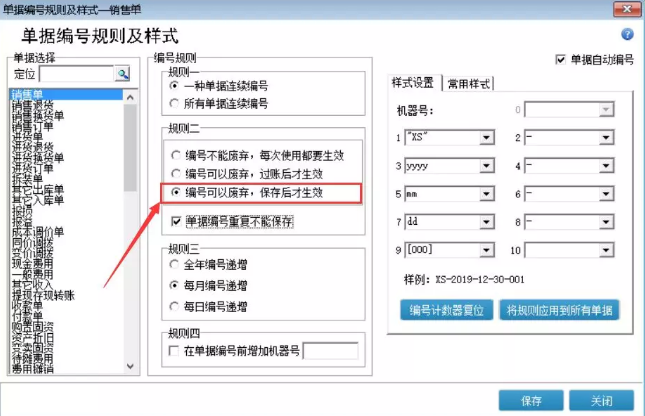Click the 关闭 button
Viewport: 645px width, 416px height.
tap(601, 400)
